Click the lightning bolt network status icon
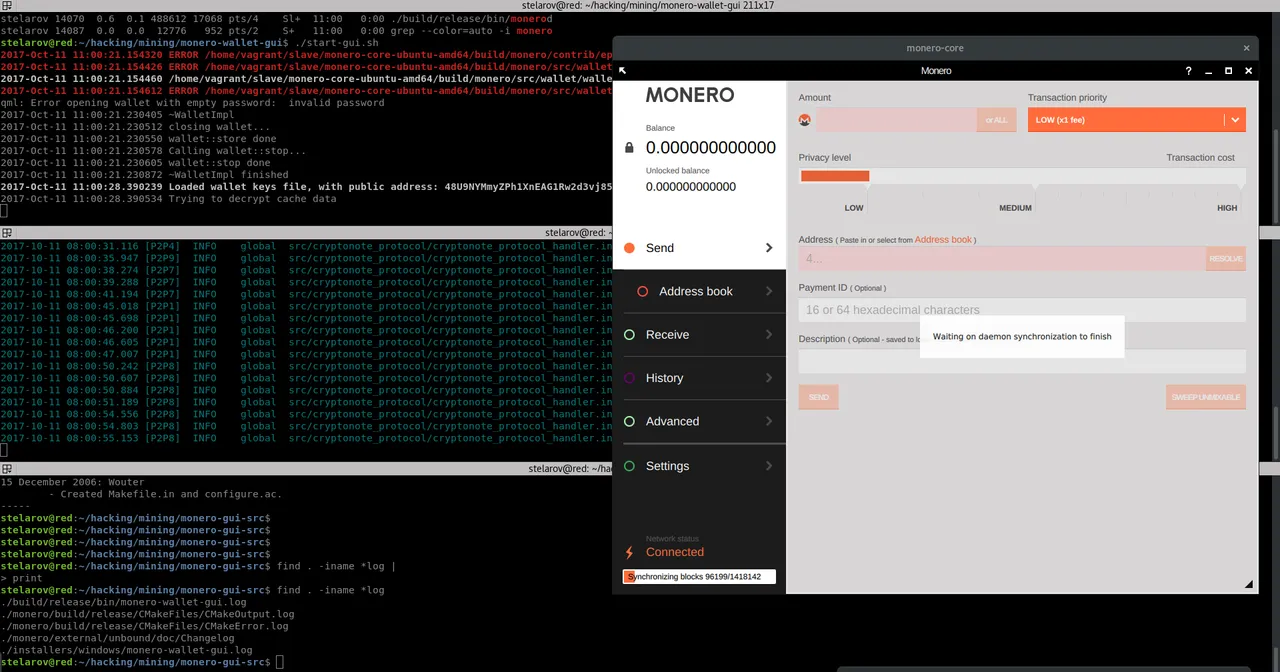1280x672 pixels. 629,552
